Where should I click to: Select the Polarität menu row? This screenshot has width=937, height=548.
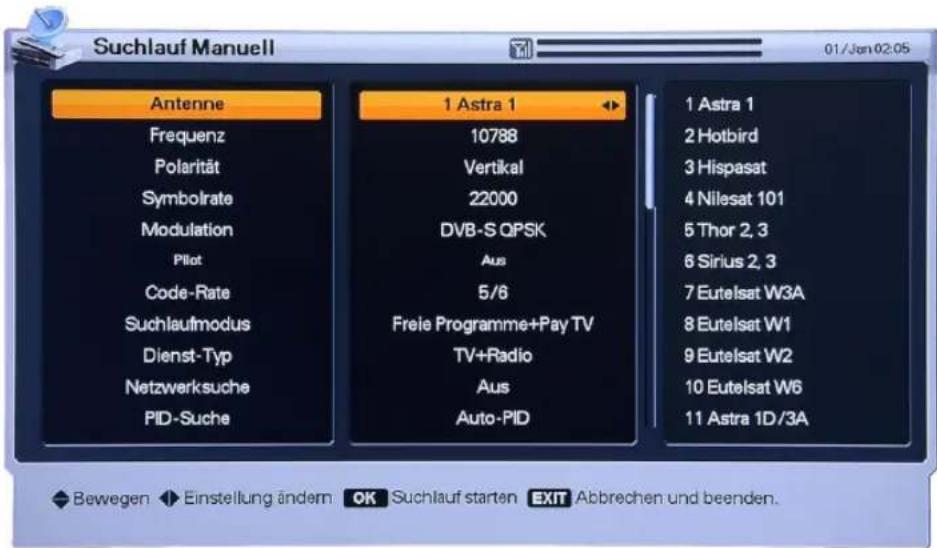pyautogui.click(x=186, y=167)
